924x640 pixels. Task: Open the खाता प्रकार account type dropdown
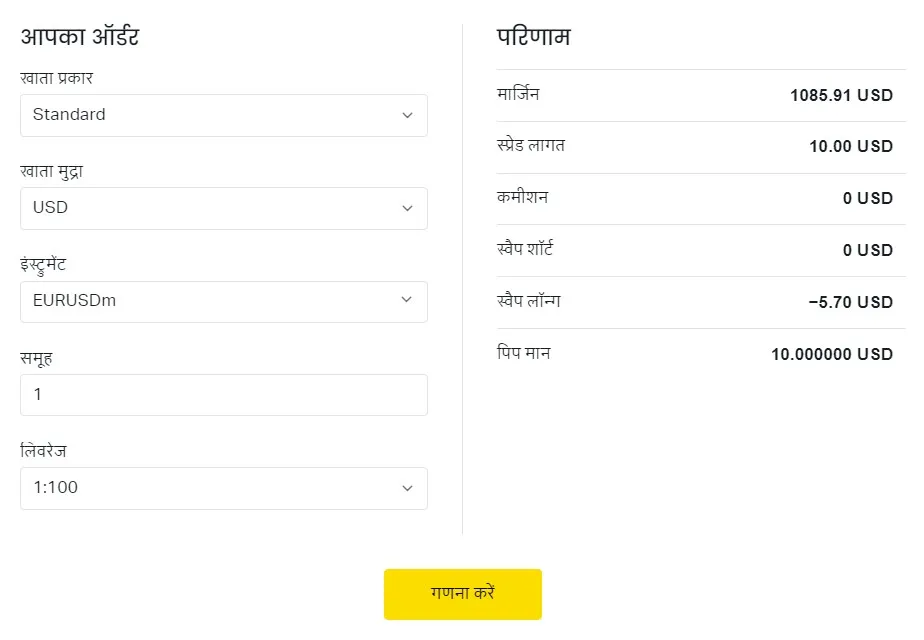pyautogui.click(x=223, y=115)
